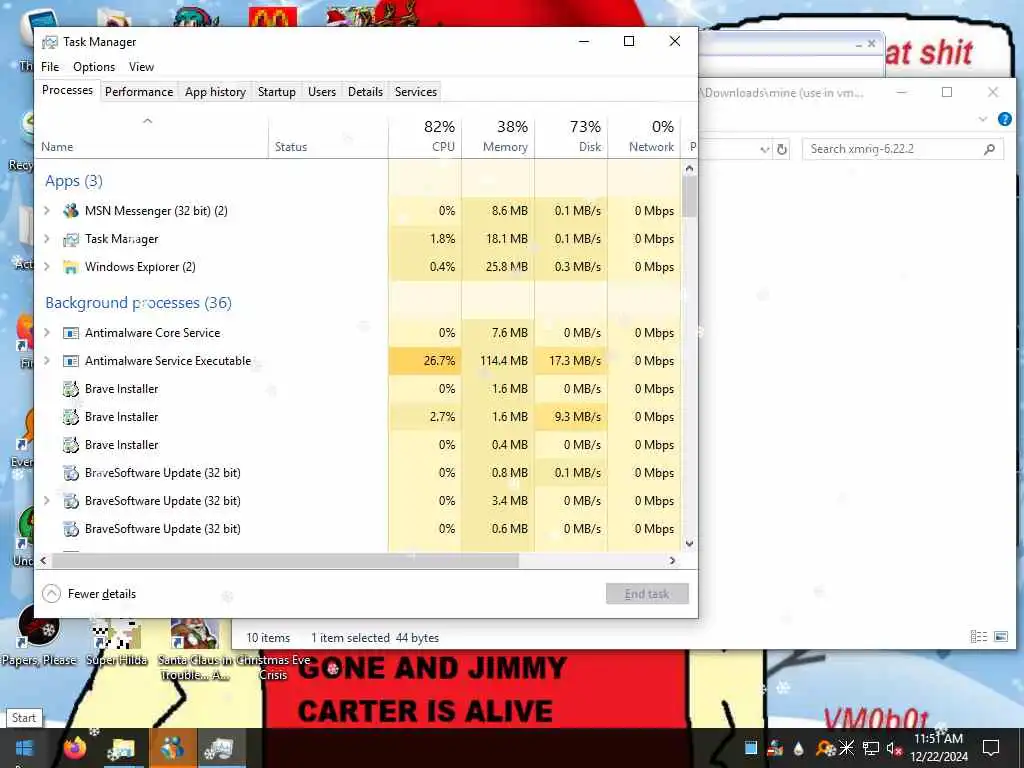Click the Antimalware Core Service icon
This screenshot has width=1024, height=768.
pos(71,333)
